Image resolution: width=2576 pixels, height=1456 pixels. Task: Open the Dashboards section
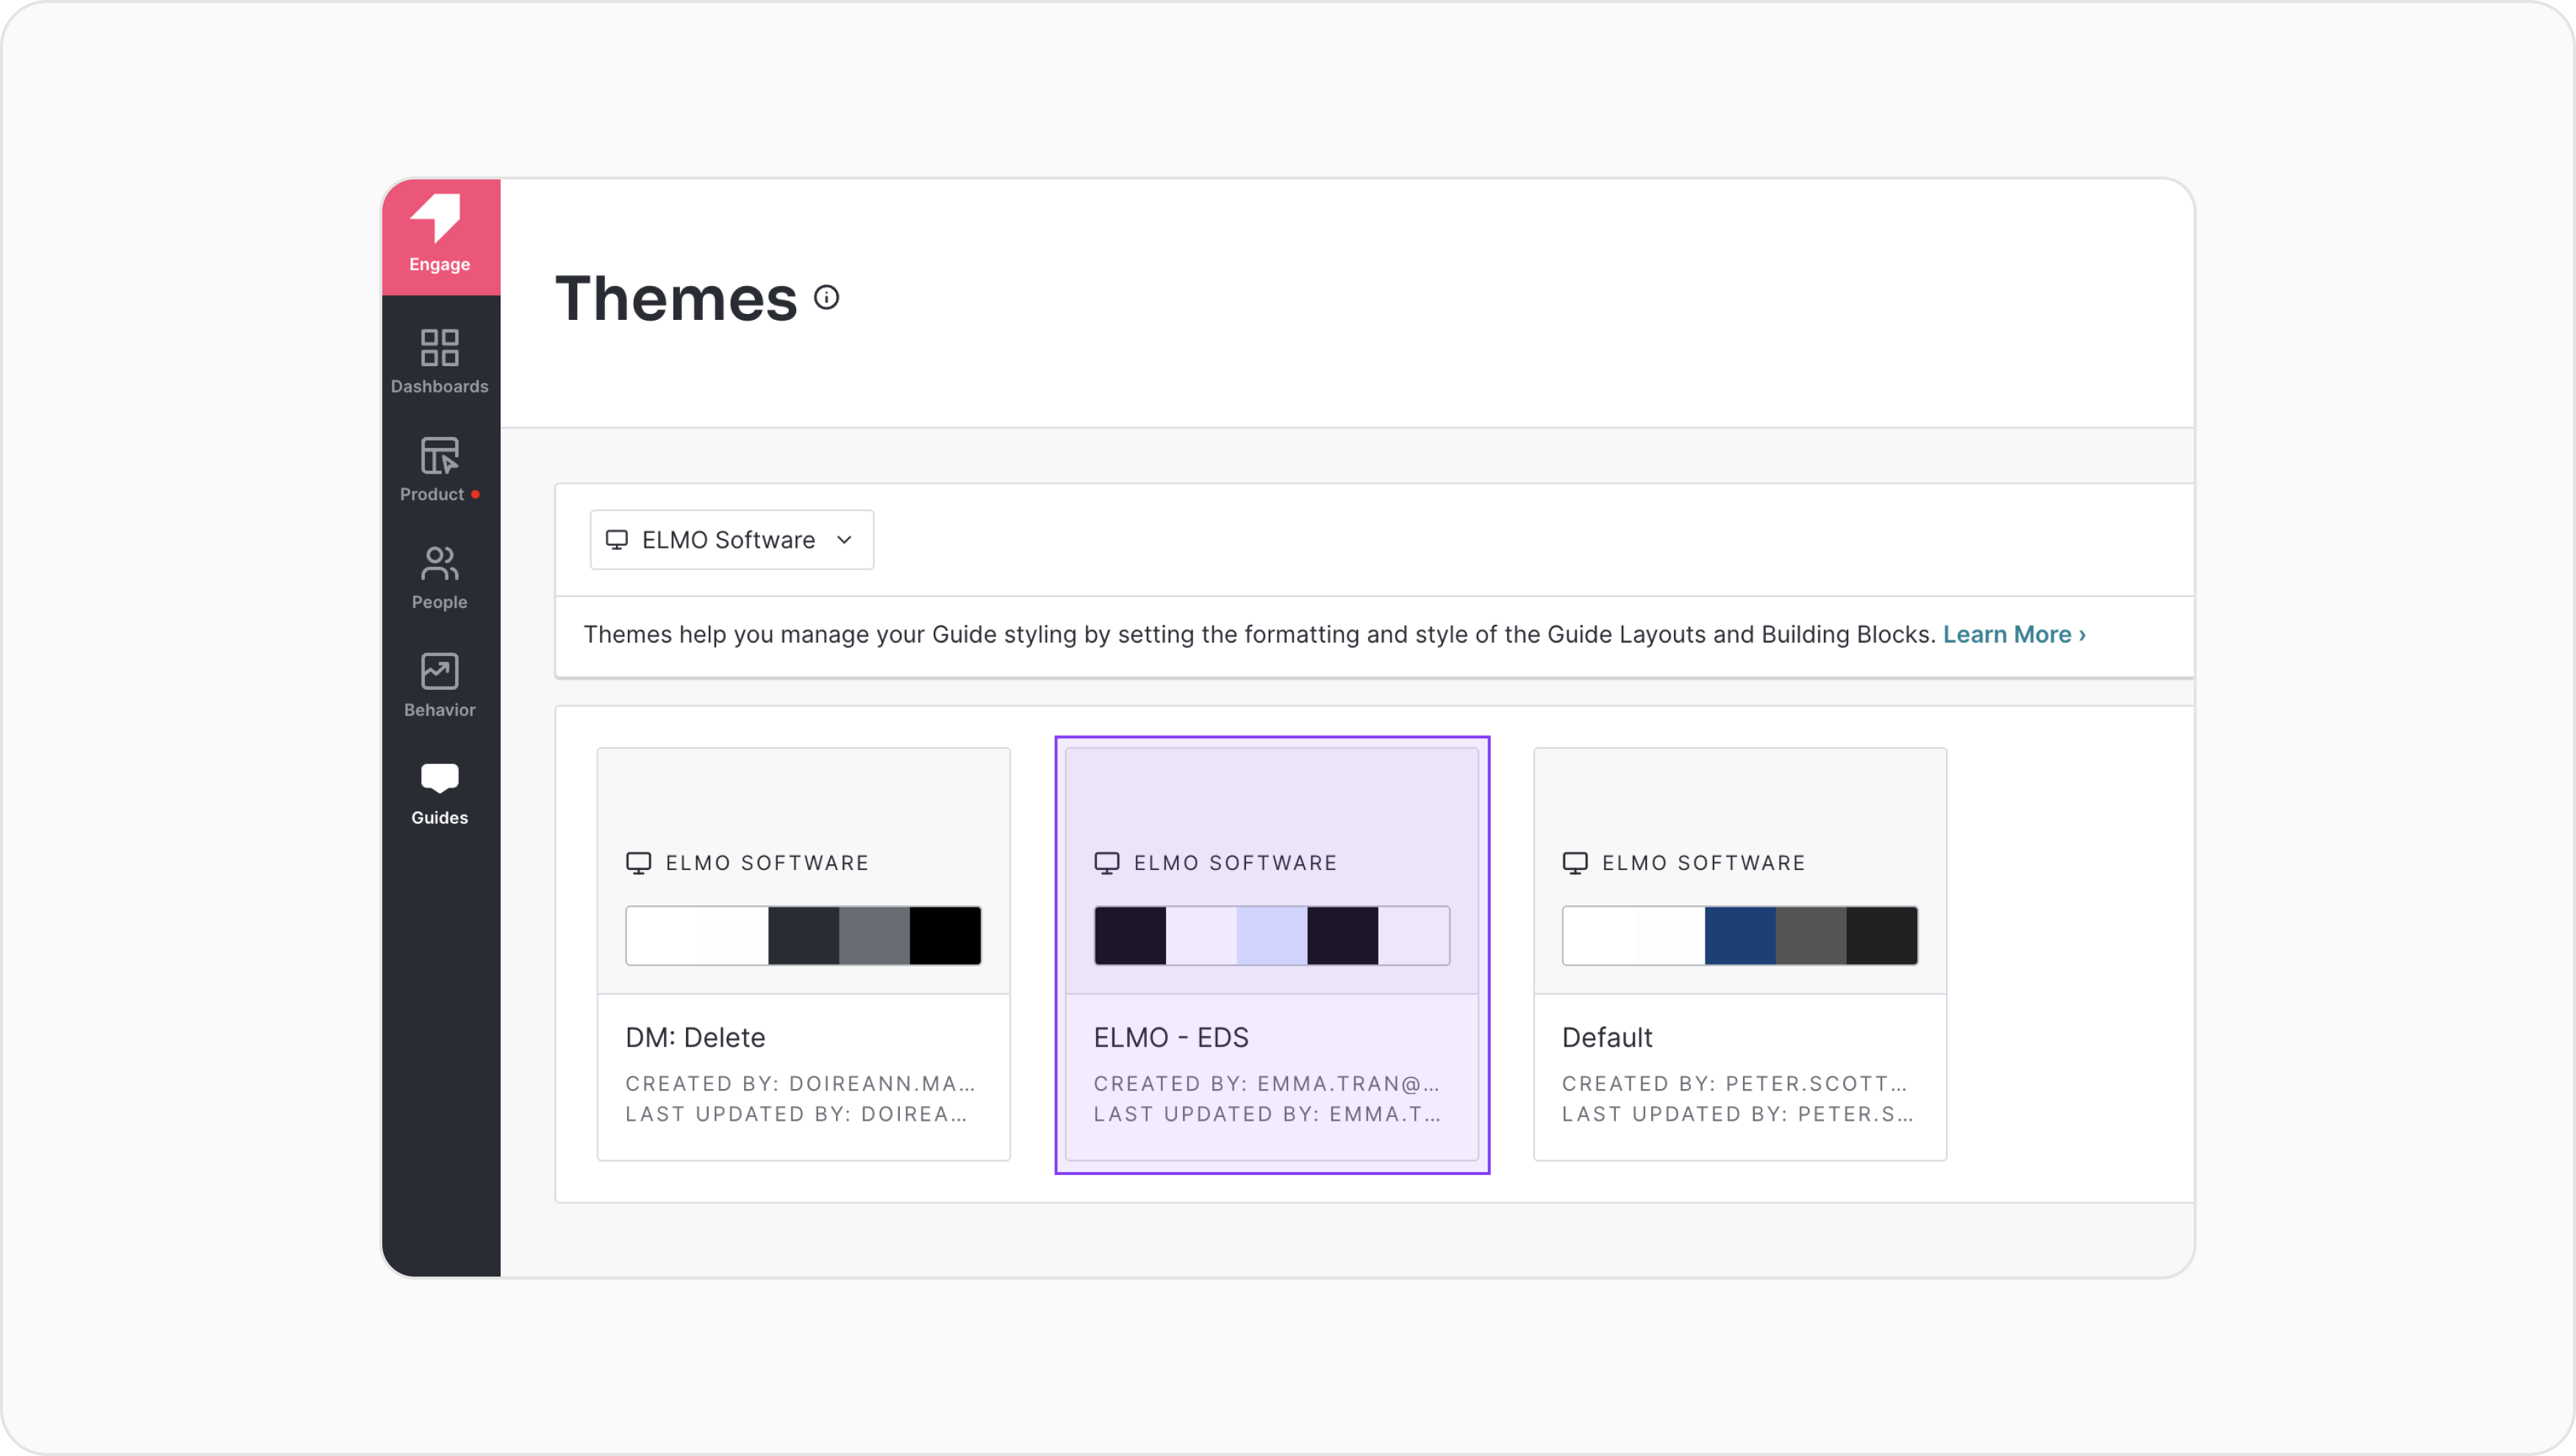[439, 362]
